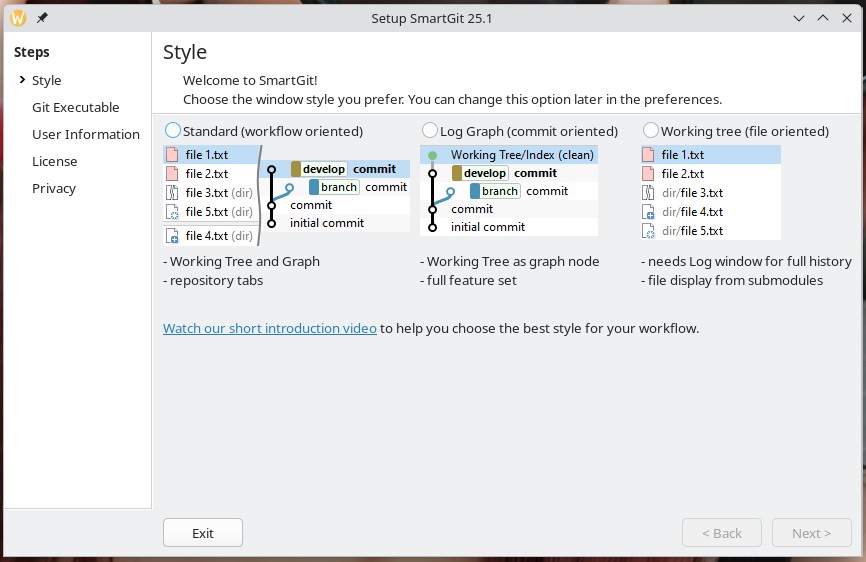Click file 3.txt icon in Standard preview
The width and height of the screenshot is (866, 562).
point(172,193)
